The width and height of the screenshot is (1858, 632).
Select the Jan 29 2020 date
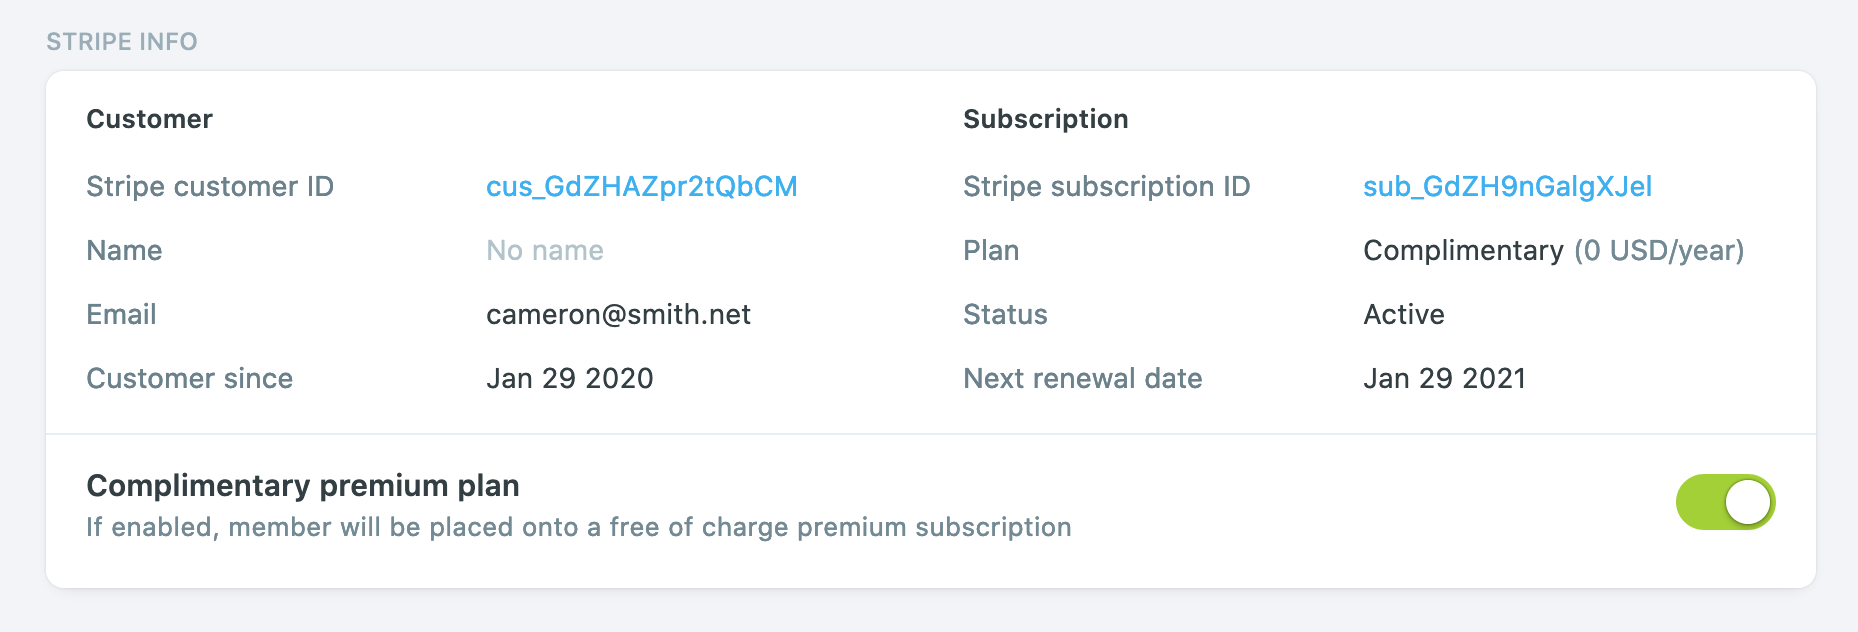click(570, 379)
